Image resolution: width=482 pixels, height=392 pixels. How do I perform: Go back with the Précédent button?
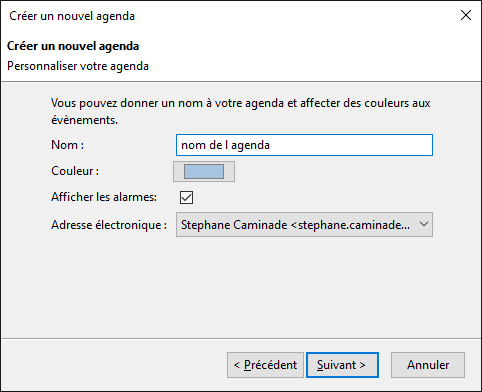pos(265,365)
